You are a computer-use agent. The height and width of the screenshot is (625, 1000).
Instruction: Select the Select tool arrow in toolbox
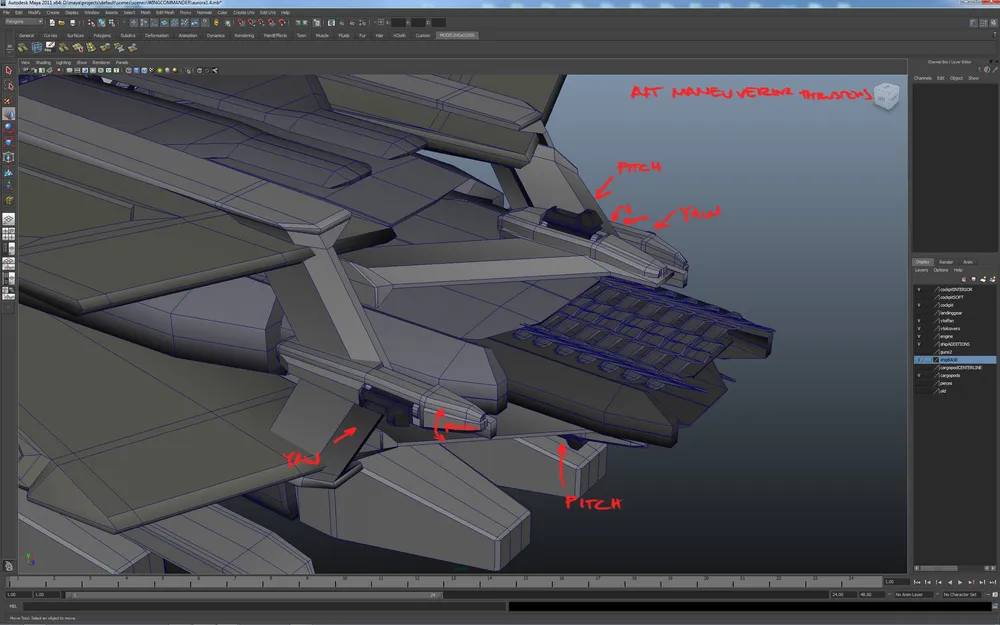(x=8, y=71)
